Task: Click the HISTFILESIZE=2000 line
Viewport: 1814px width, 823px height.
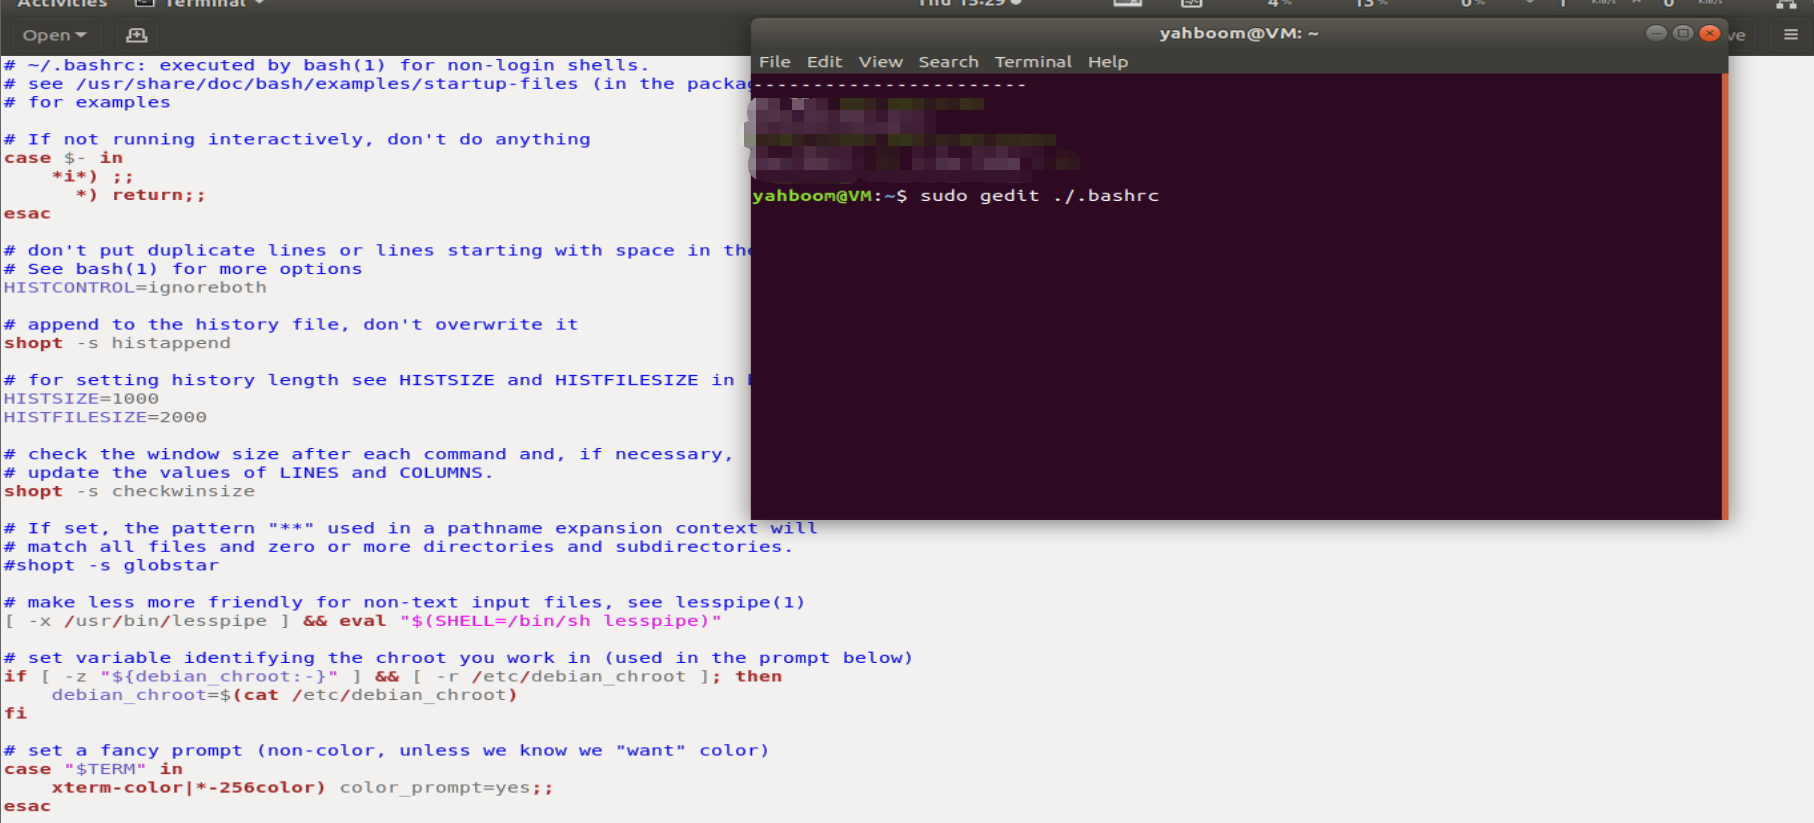Action: click(105, 417)
